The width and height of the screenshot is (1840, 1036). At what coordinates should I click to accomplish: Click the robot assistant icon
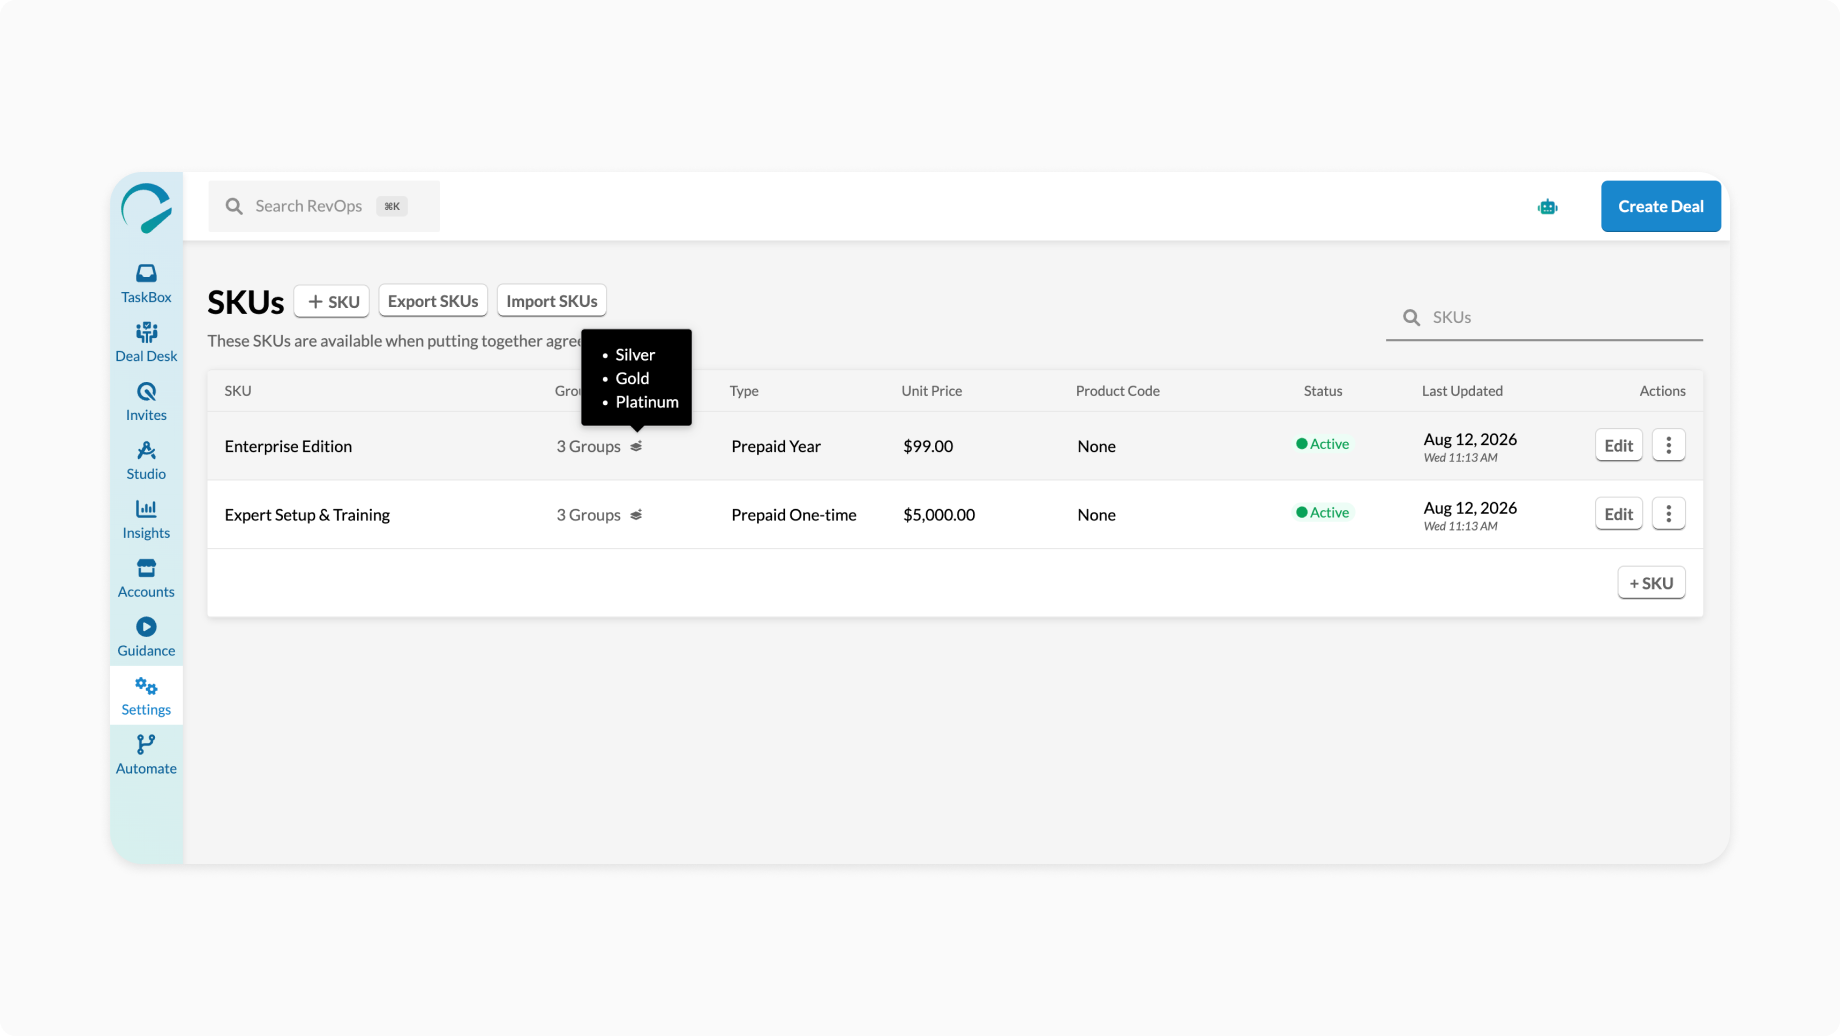coord(1548,207)
